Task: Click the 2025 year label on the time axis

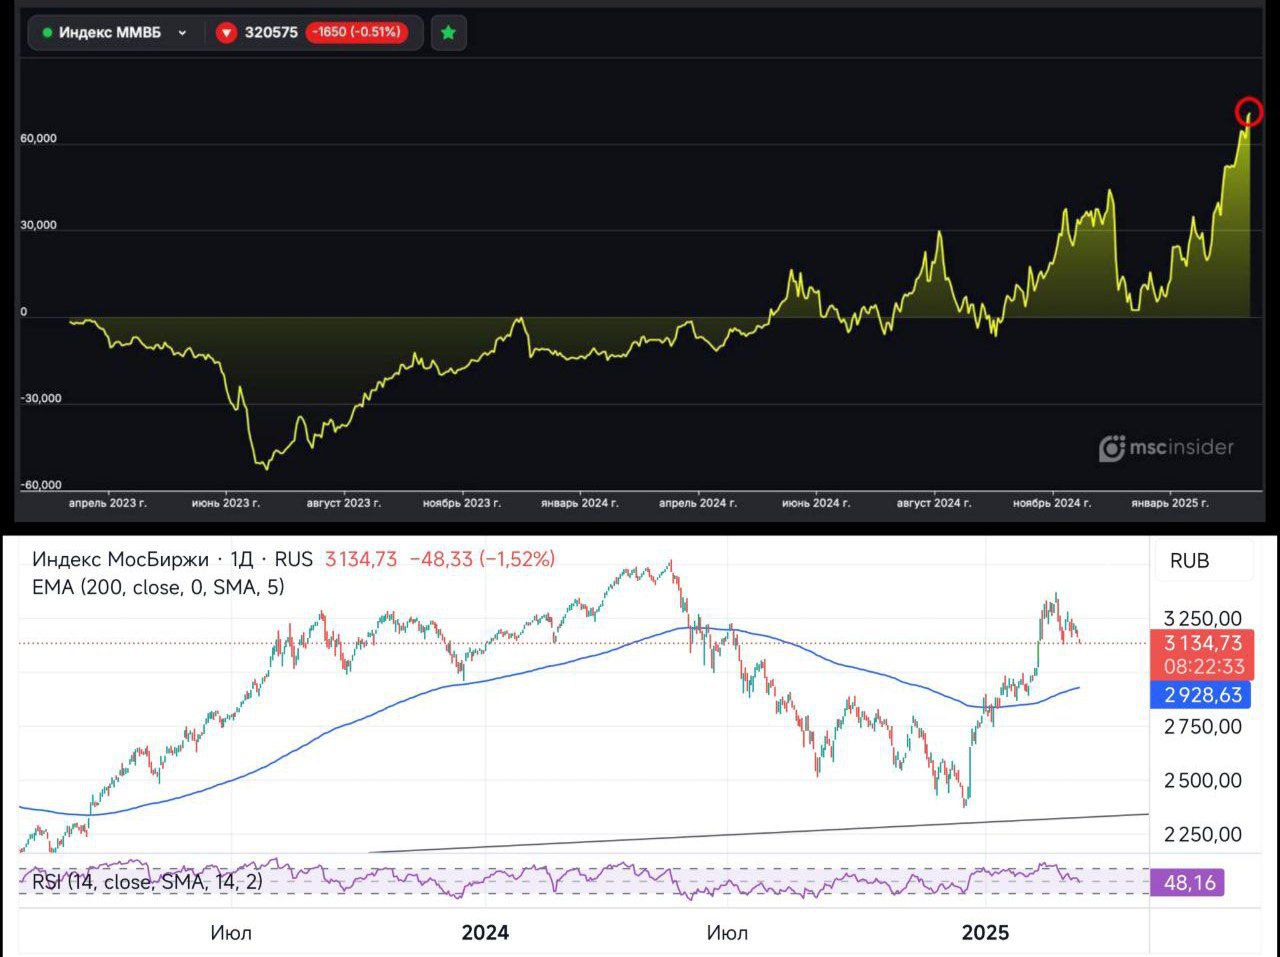Action: point(986,933)
